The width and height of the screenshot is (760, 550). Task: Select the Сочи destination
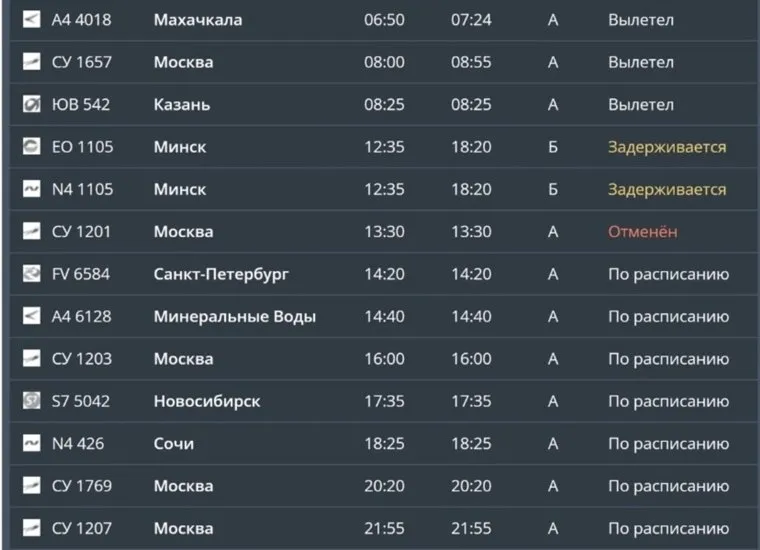(174, 443)
